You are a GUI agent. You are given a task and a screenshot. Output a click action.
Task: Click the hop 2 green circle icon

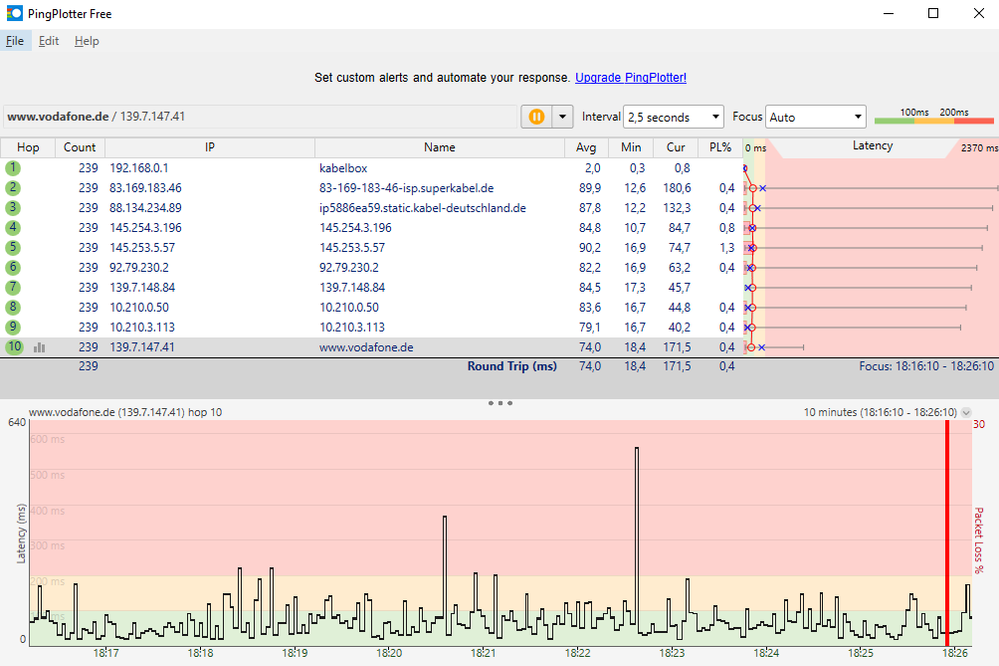coord(13,188)
